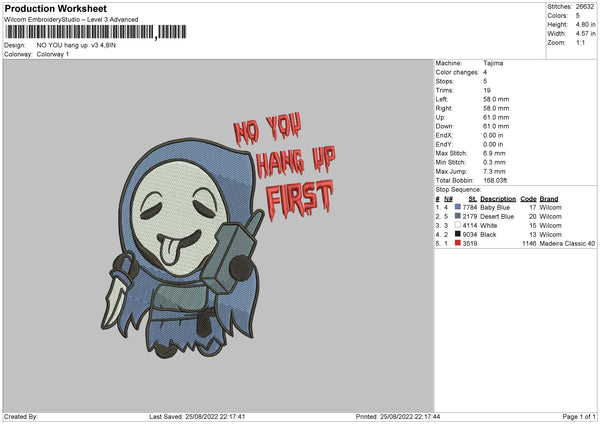The width and height of the screenshot is (600, 424).
Task: Select the Stitches count 26632
Action: tap(585, 7)
